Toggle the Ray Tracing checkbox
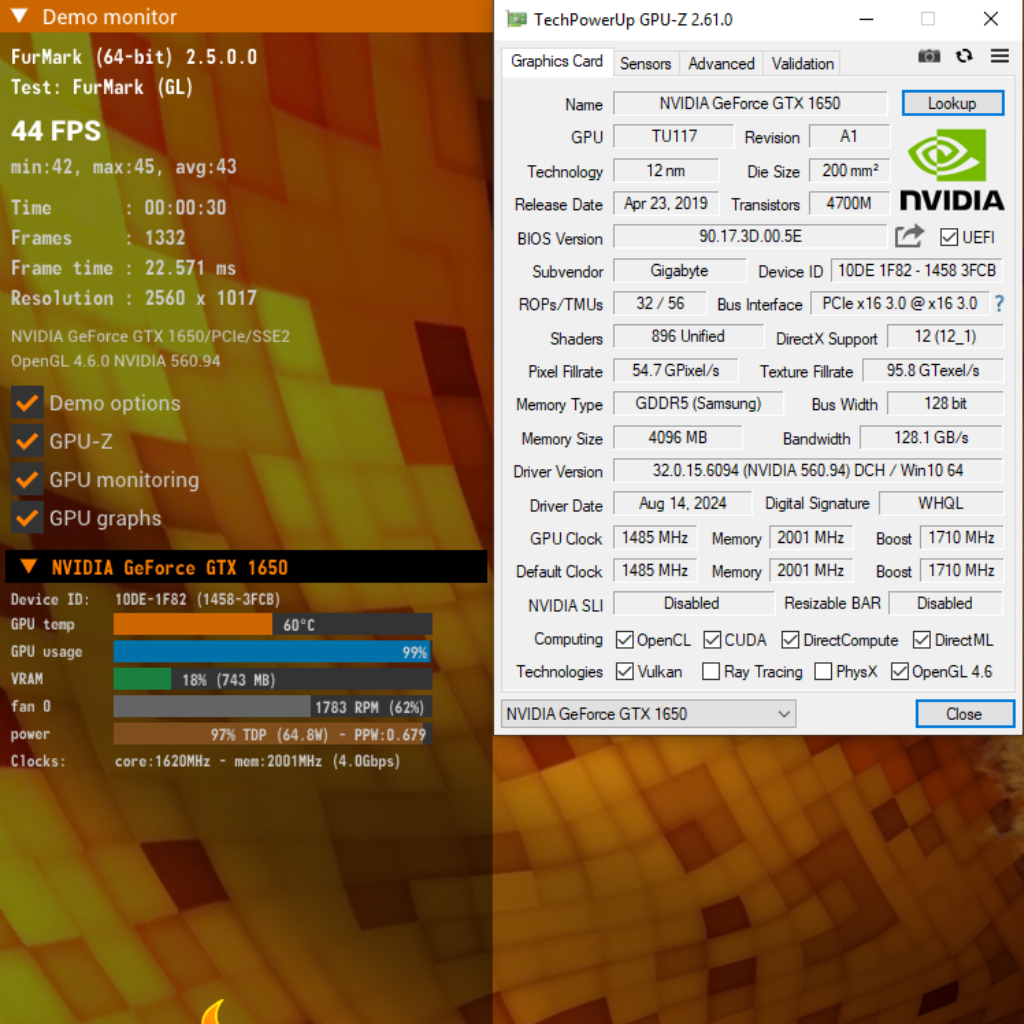The height and width of the screenshot is (1024, 1024). [711, 672]
